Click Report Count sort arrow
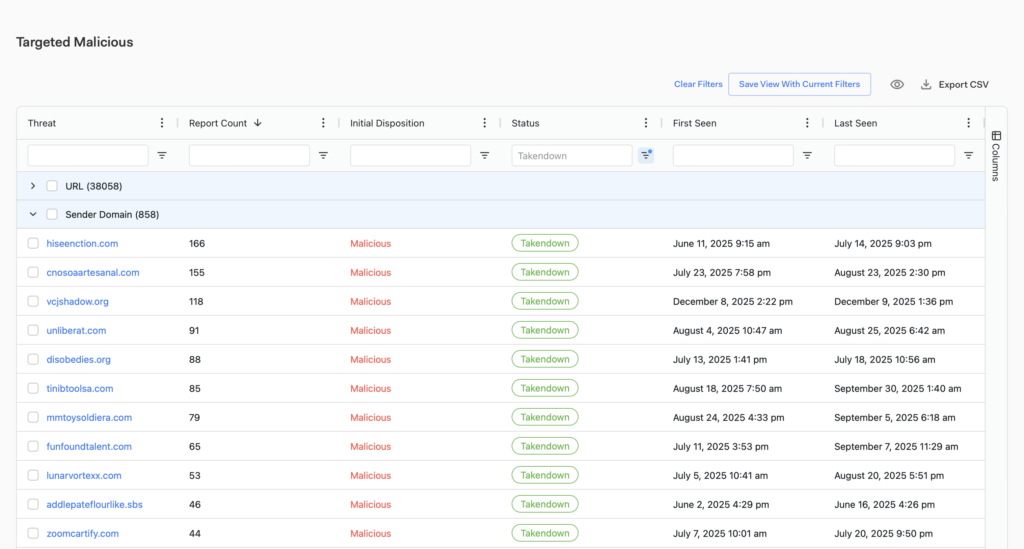The width and height of the screenshot is (1024, 549). (x=258, y=123)
